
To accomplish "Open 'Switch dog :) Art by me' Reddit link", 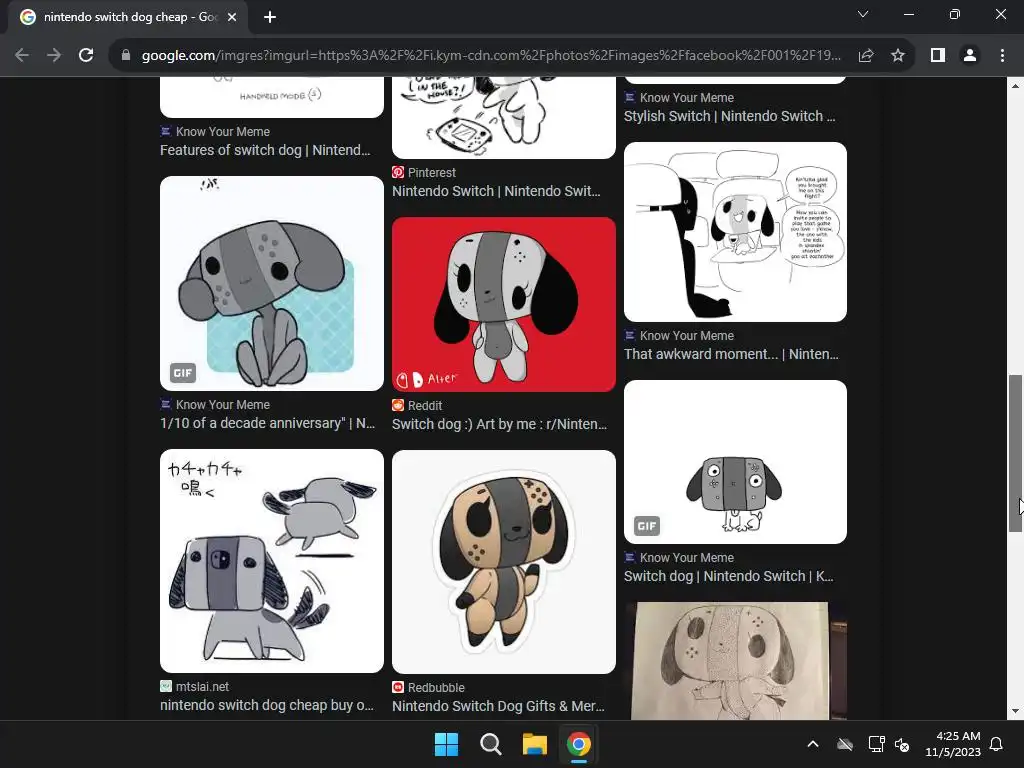I will (500, 424).
